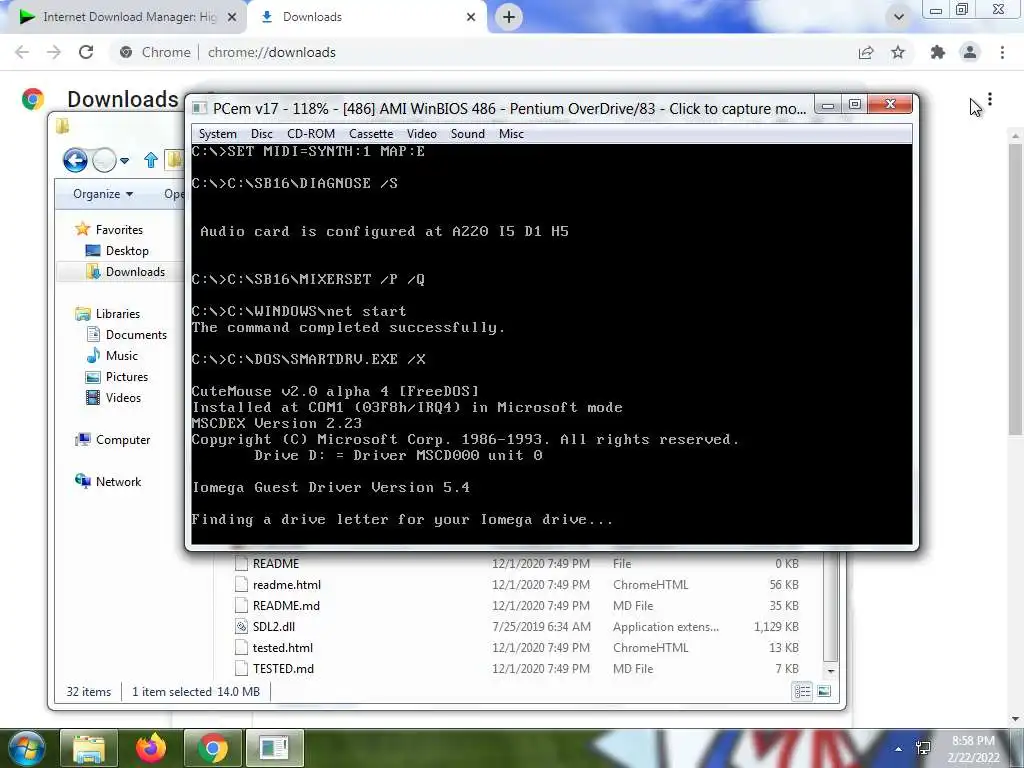Open Explorer recent locations dropdown arrow
Screen dimensions: 1024x768
(125, 160)
